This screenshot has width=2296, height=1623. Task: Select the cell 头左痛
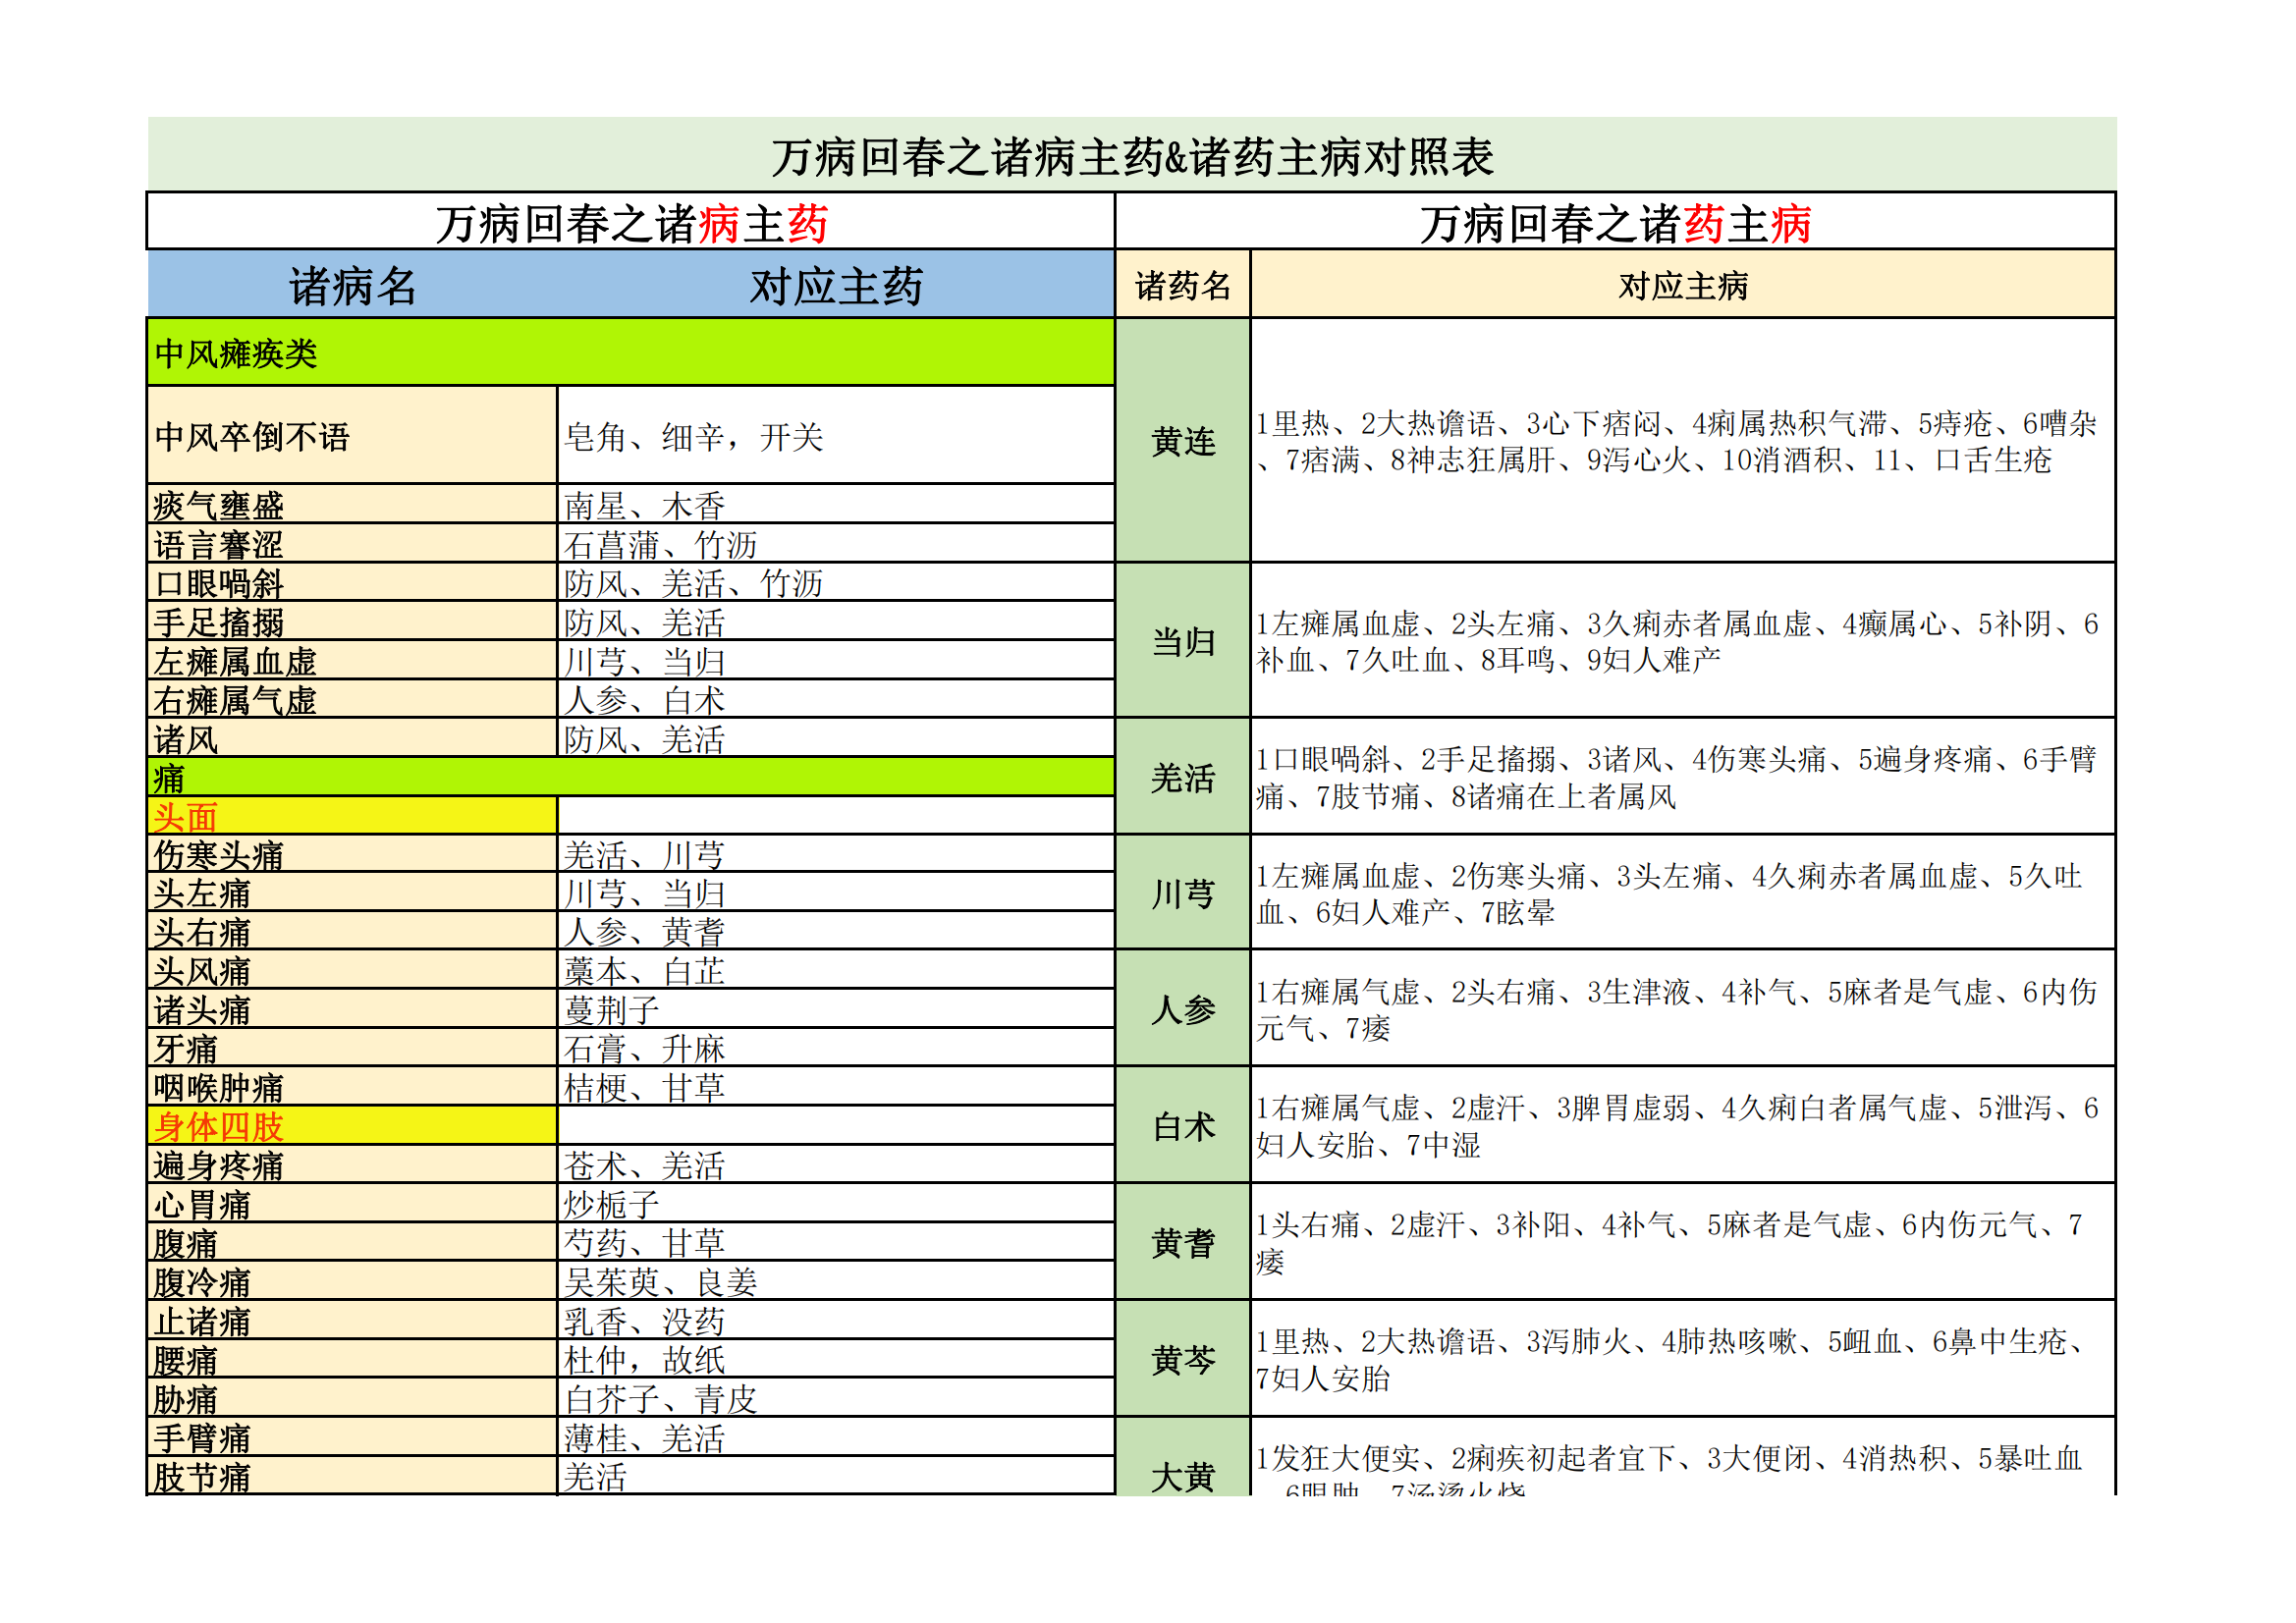352,892
